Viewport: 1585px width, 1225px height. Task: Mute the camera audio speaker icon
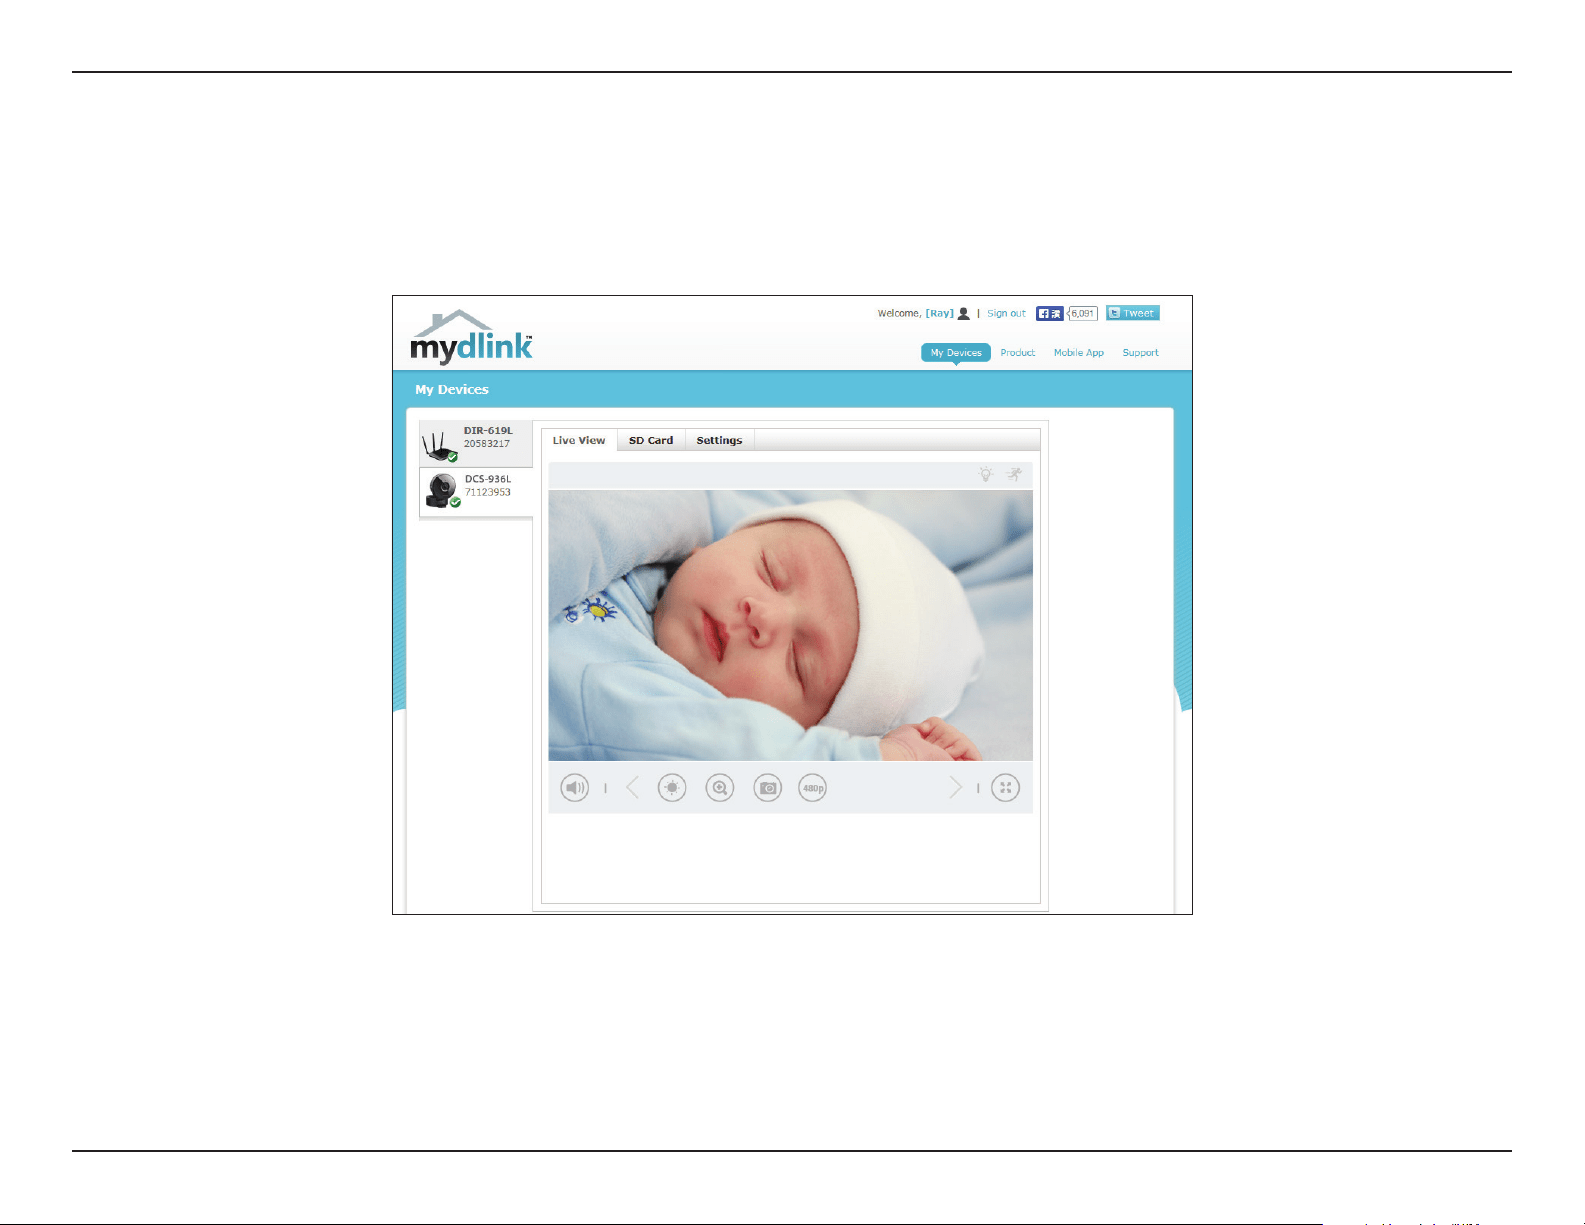point(575,788)
